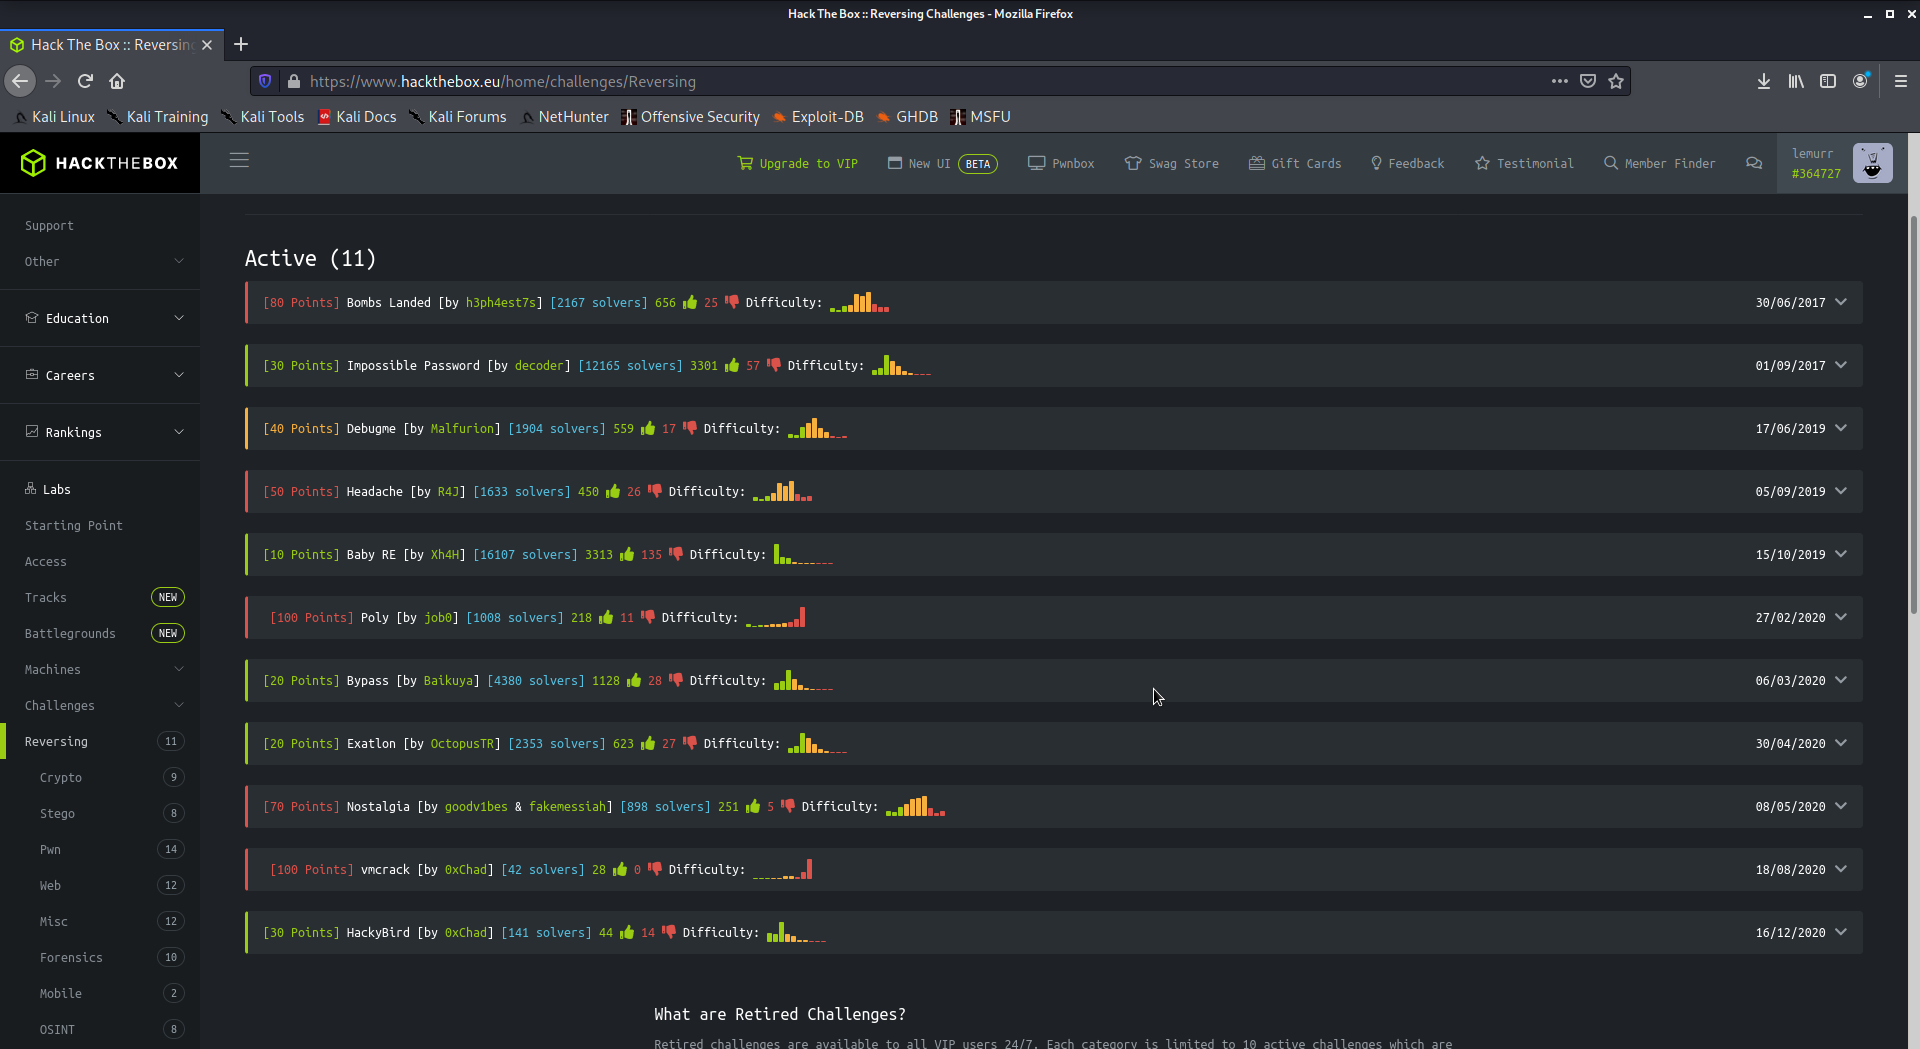The height and width of the screenshot is (1049, 1920).
Task: Expand the Debugme challenge details chevron
Action: (1841, 428)
